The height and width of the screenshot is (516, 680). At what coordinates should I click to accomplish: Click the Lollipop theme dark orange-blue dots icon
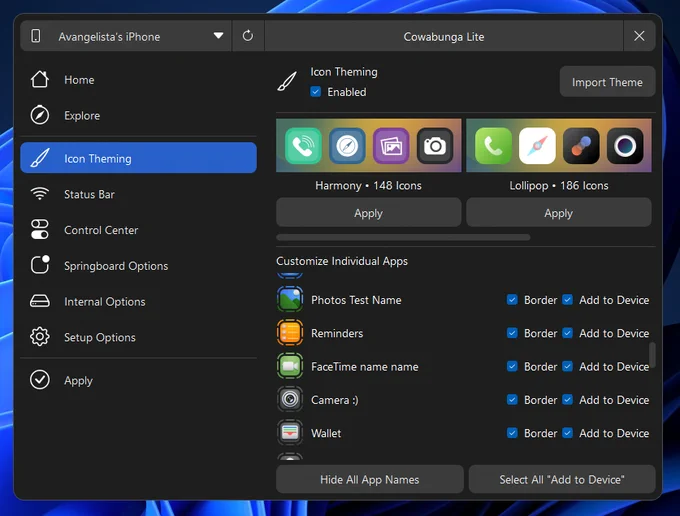pyautogui.click(x=581, y=146)
